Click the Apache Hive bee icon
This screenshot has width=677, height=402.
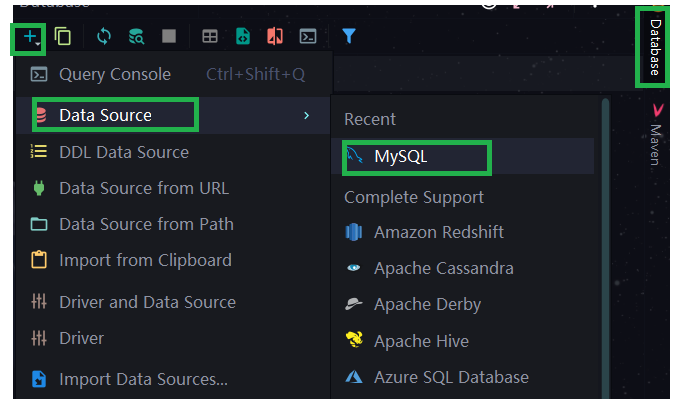[x=354, y=339]
